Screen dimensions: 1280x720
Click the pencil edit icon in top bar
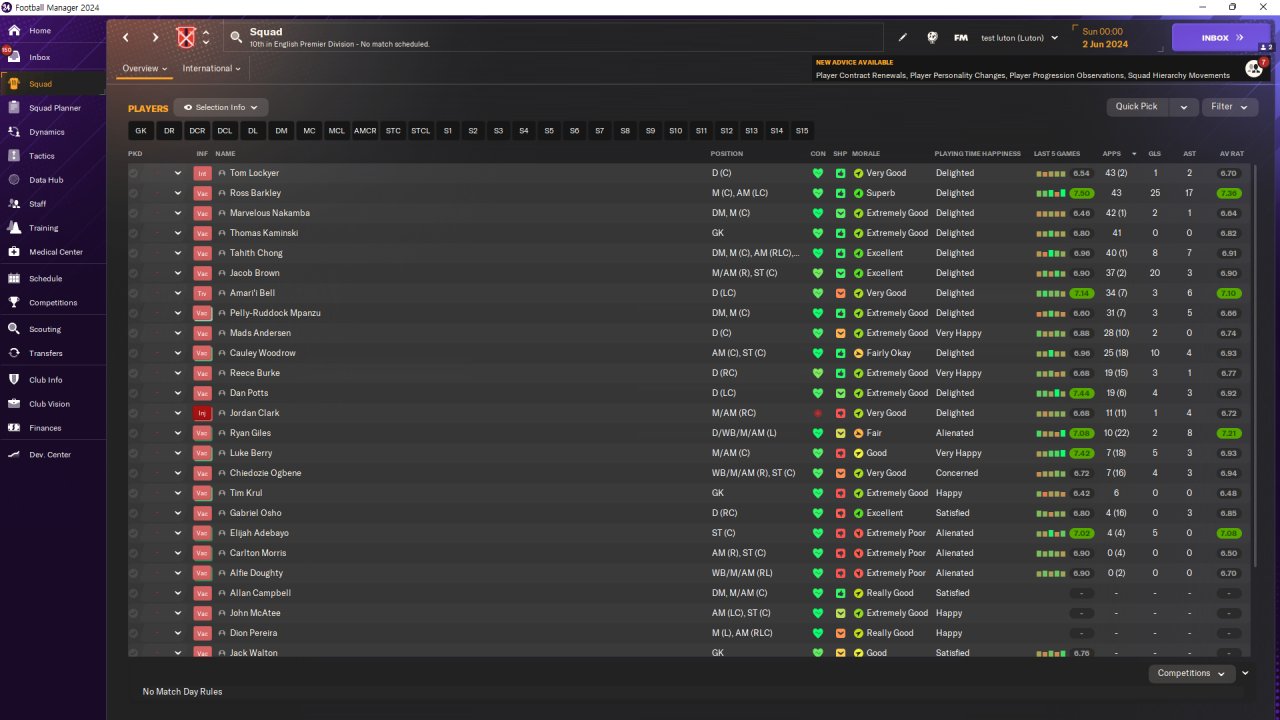pos(903,38)
